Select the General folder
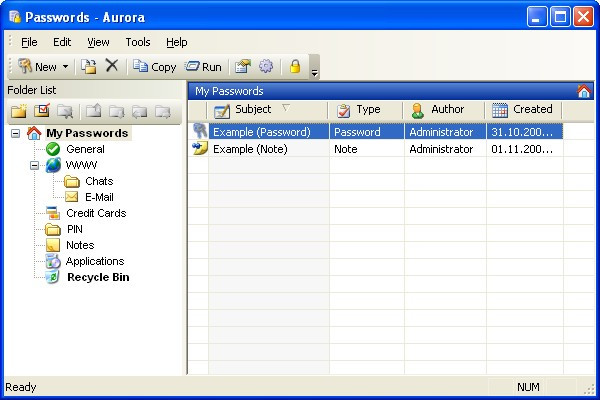The image size is (600, 400). click(x=85, y=149)
